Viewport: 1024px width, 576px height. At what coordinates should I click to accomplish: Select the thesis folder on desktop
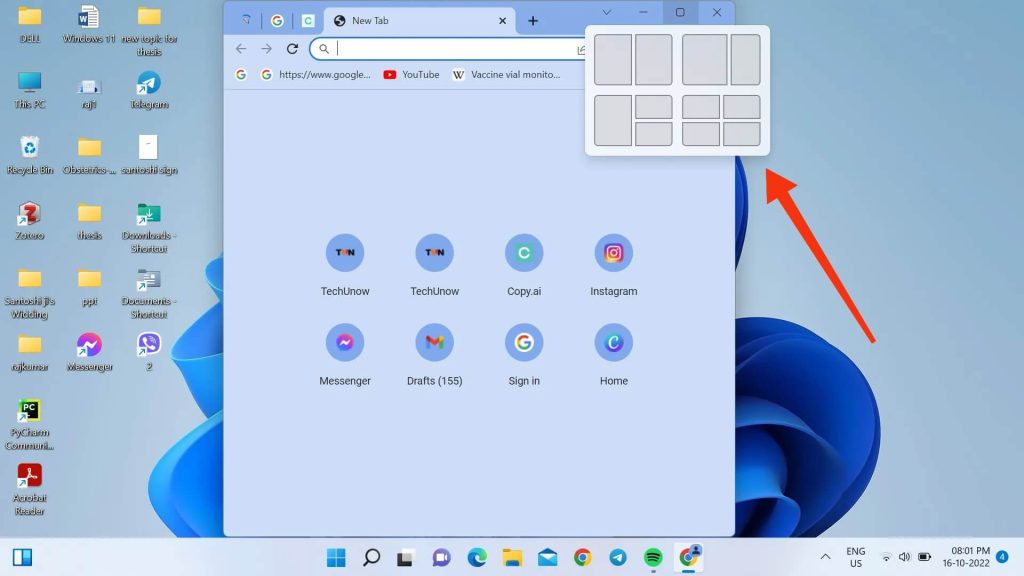(x=89, y=221)
